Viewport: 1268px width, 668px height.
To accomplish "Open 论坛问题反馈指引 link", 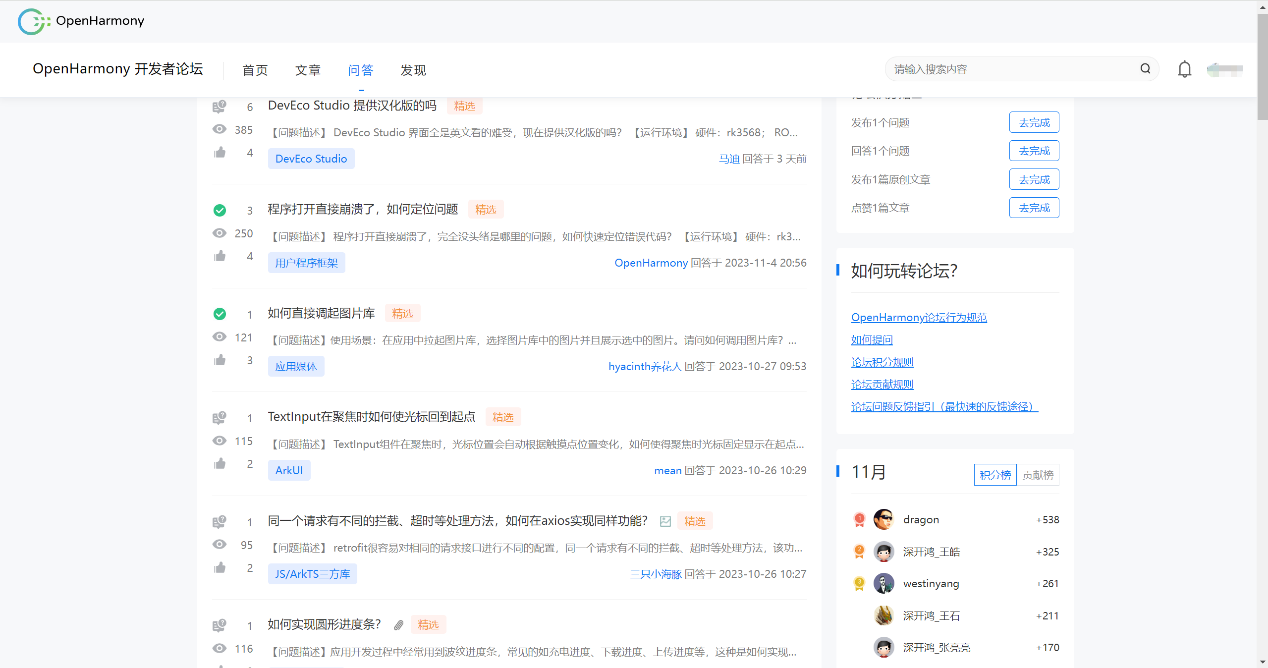I will [945, 406].
